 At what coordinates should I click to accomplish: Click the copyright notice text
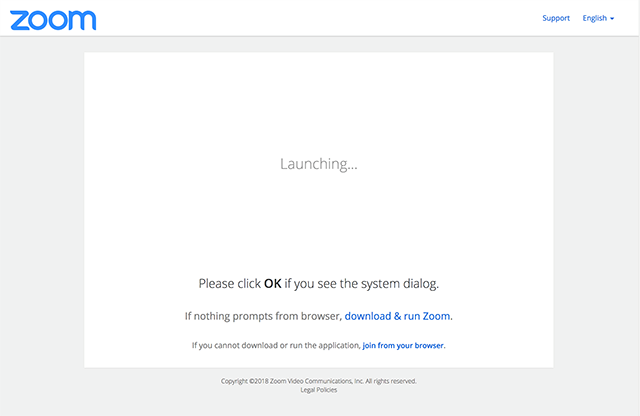319,381
